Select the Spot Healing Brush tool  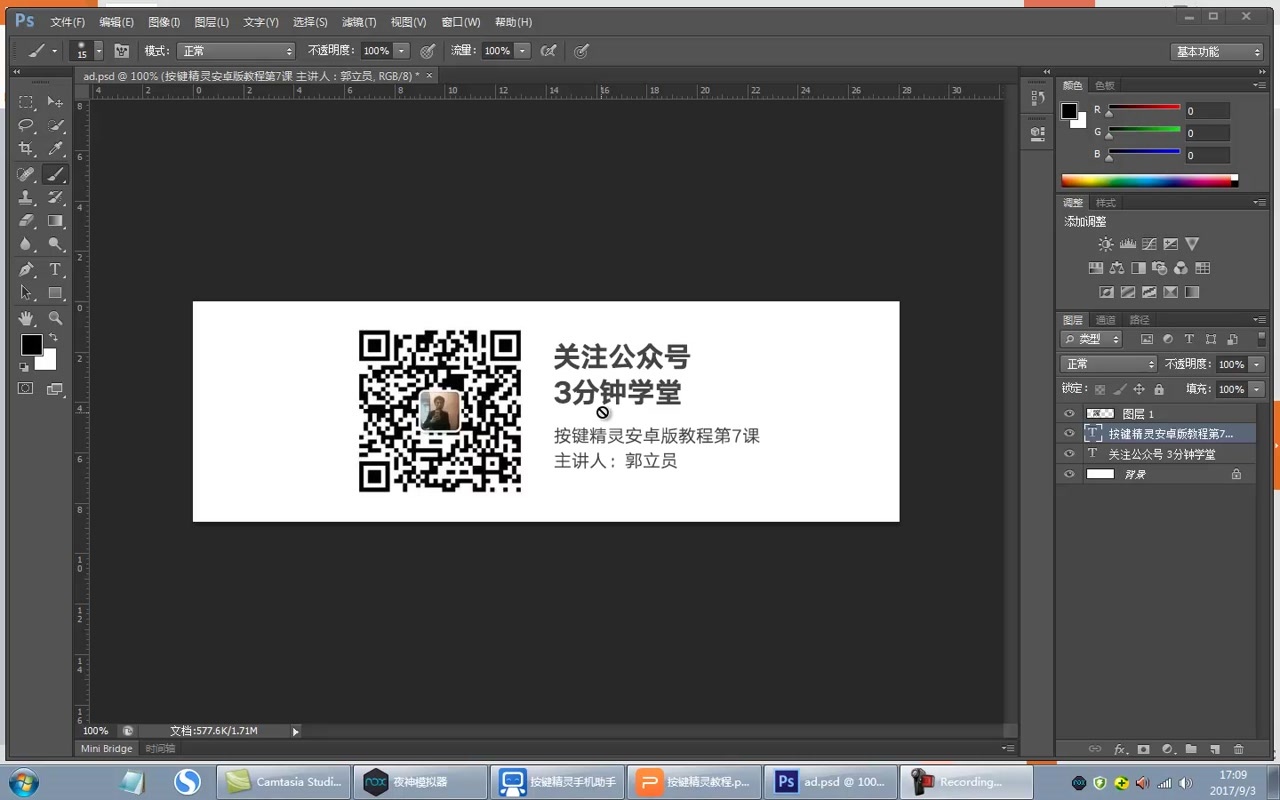click(x=26, y=174)
